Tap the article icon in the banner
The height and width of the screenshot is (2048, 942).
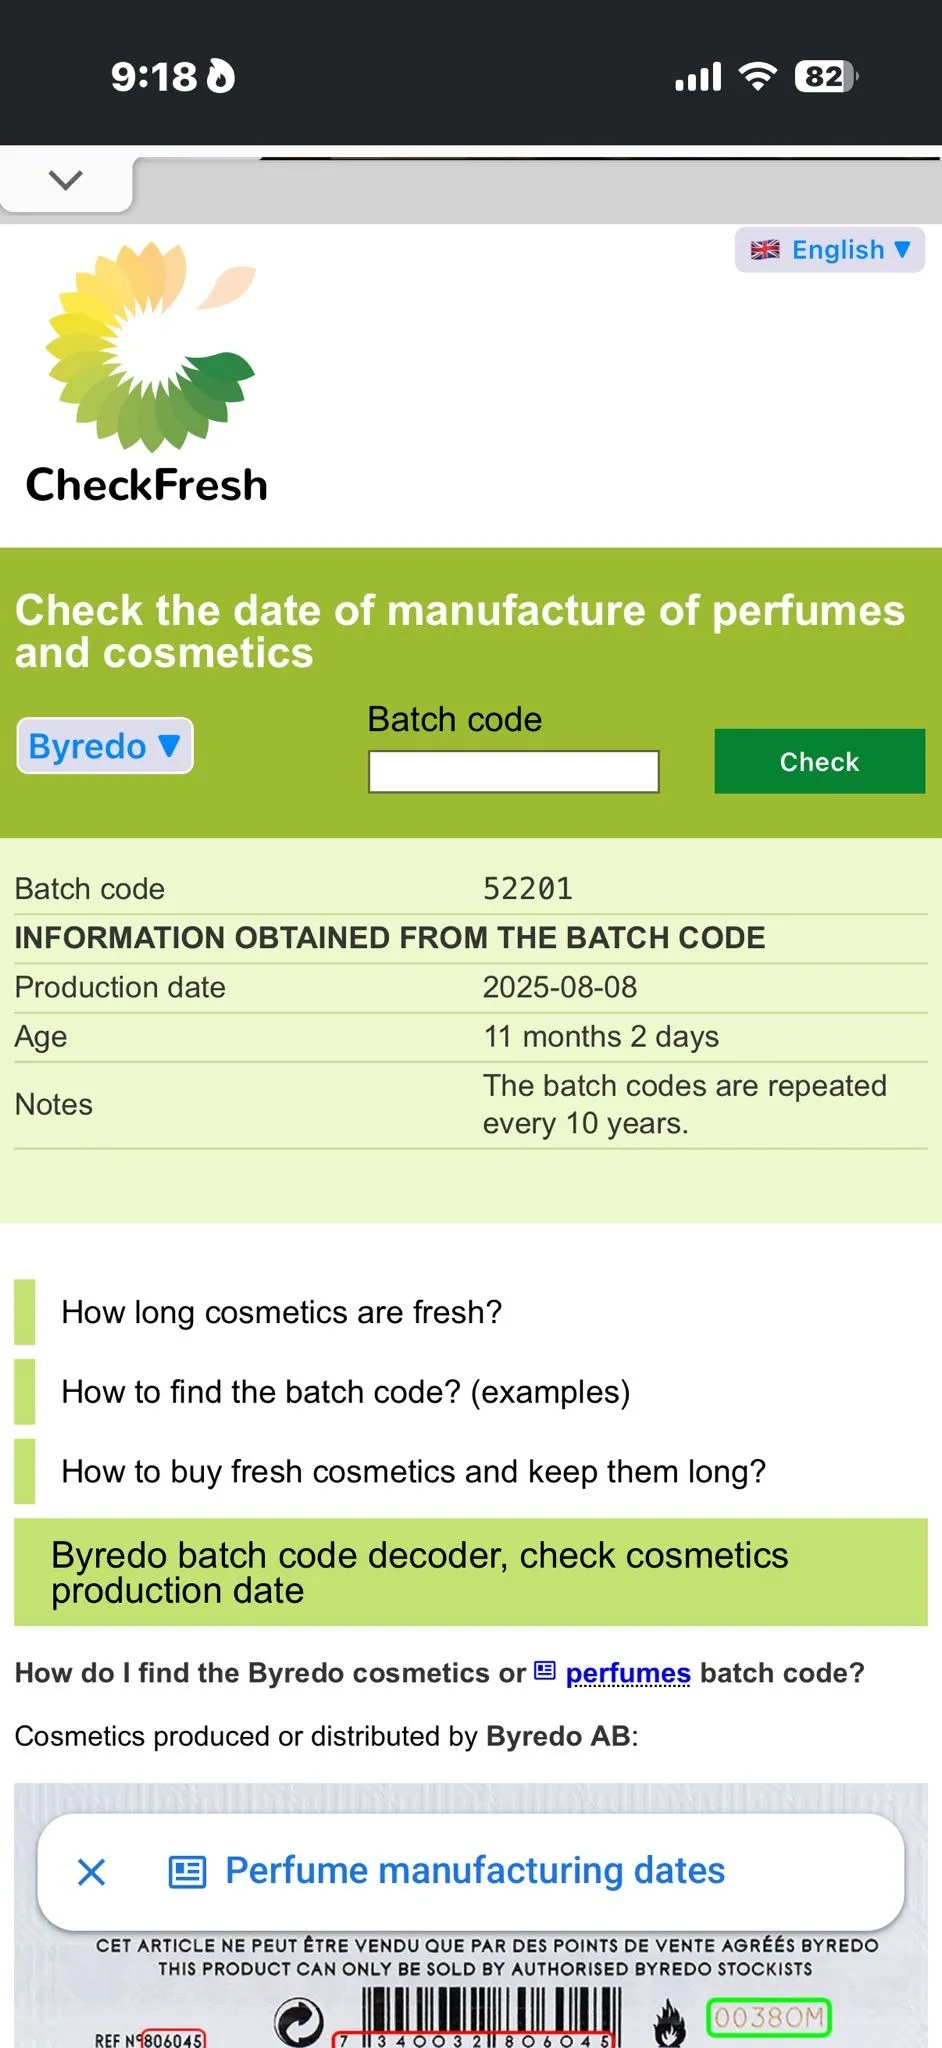(x=187, y=1872)
